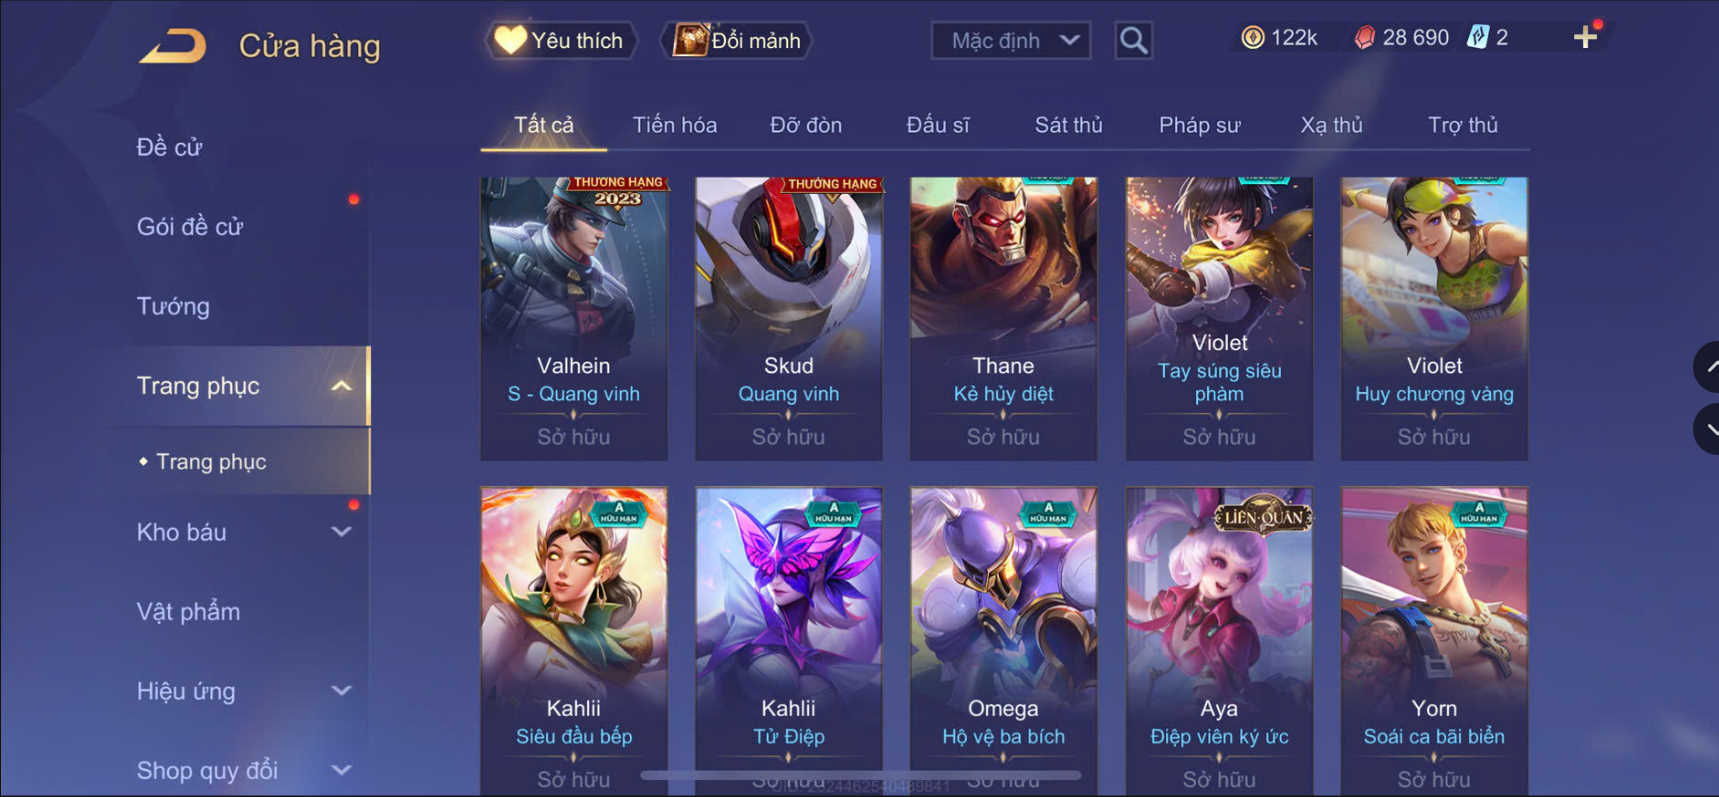
Task: Add currency with the plus icon
Action: pos(1585,38)
